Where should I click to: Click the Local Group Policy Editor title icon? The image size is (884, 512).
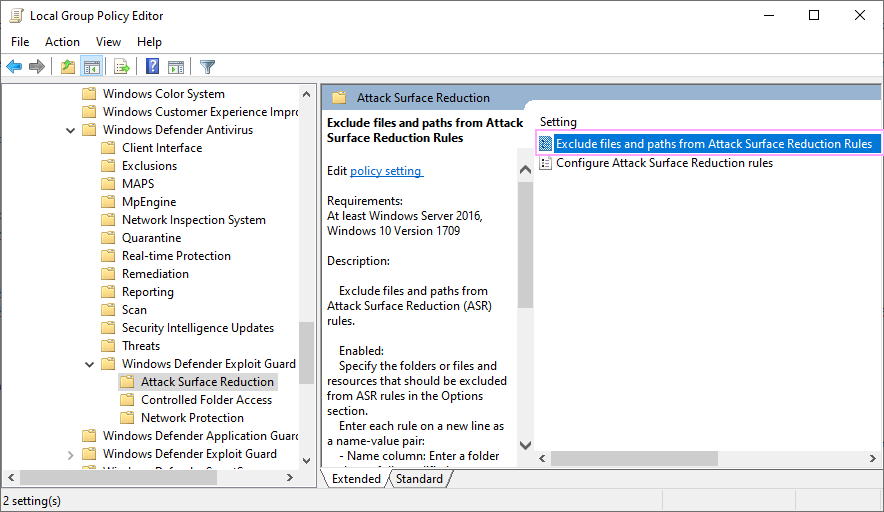pyautogui.click(x=16, y=15)
